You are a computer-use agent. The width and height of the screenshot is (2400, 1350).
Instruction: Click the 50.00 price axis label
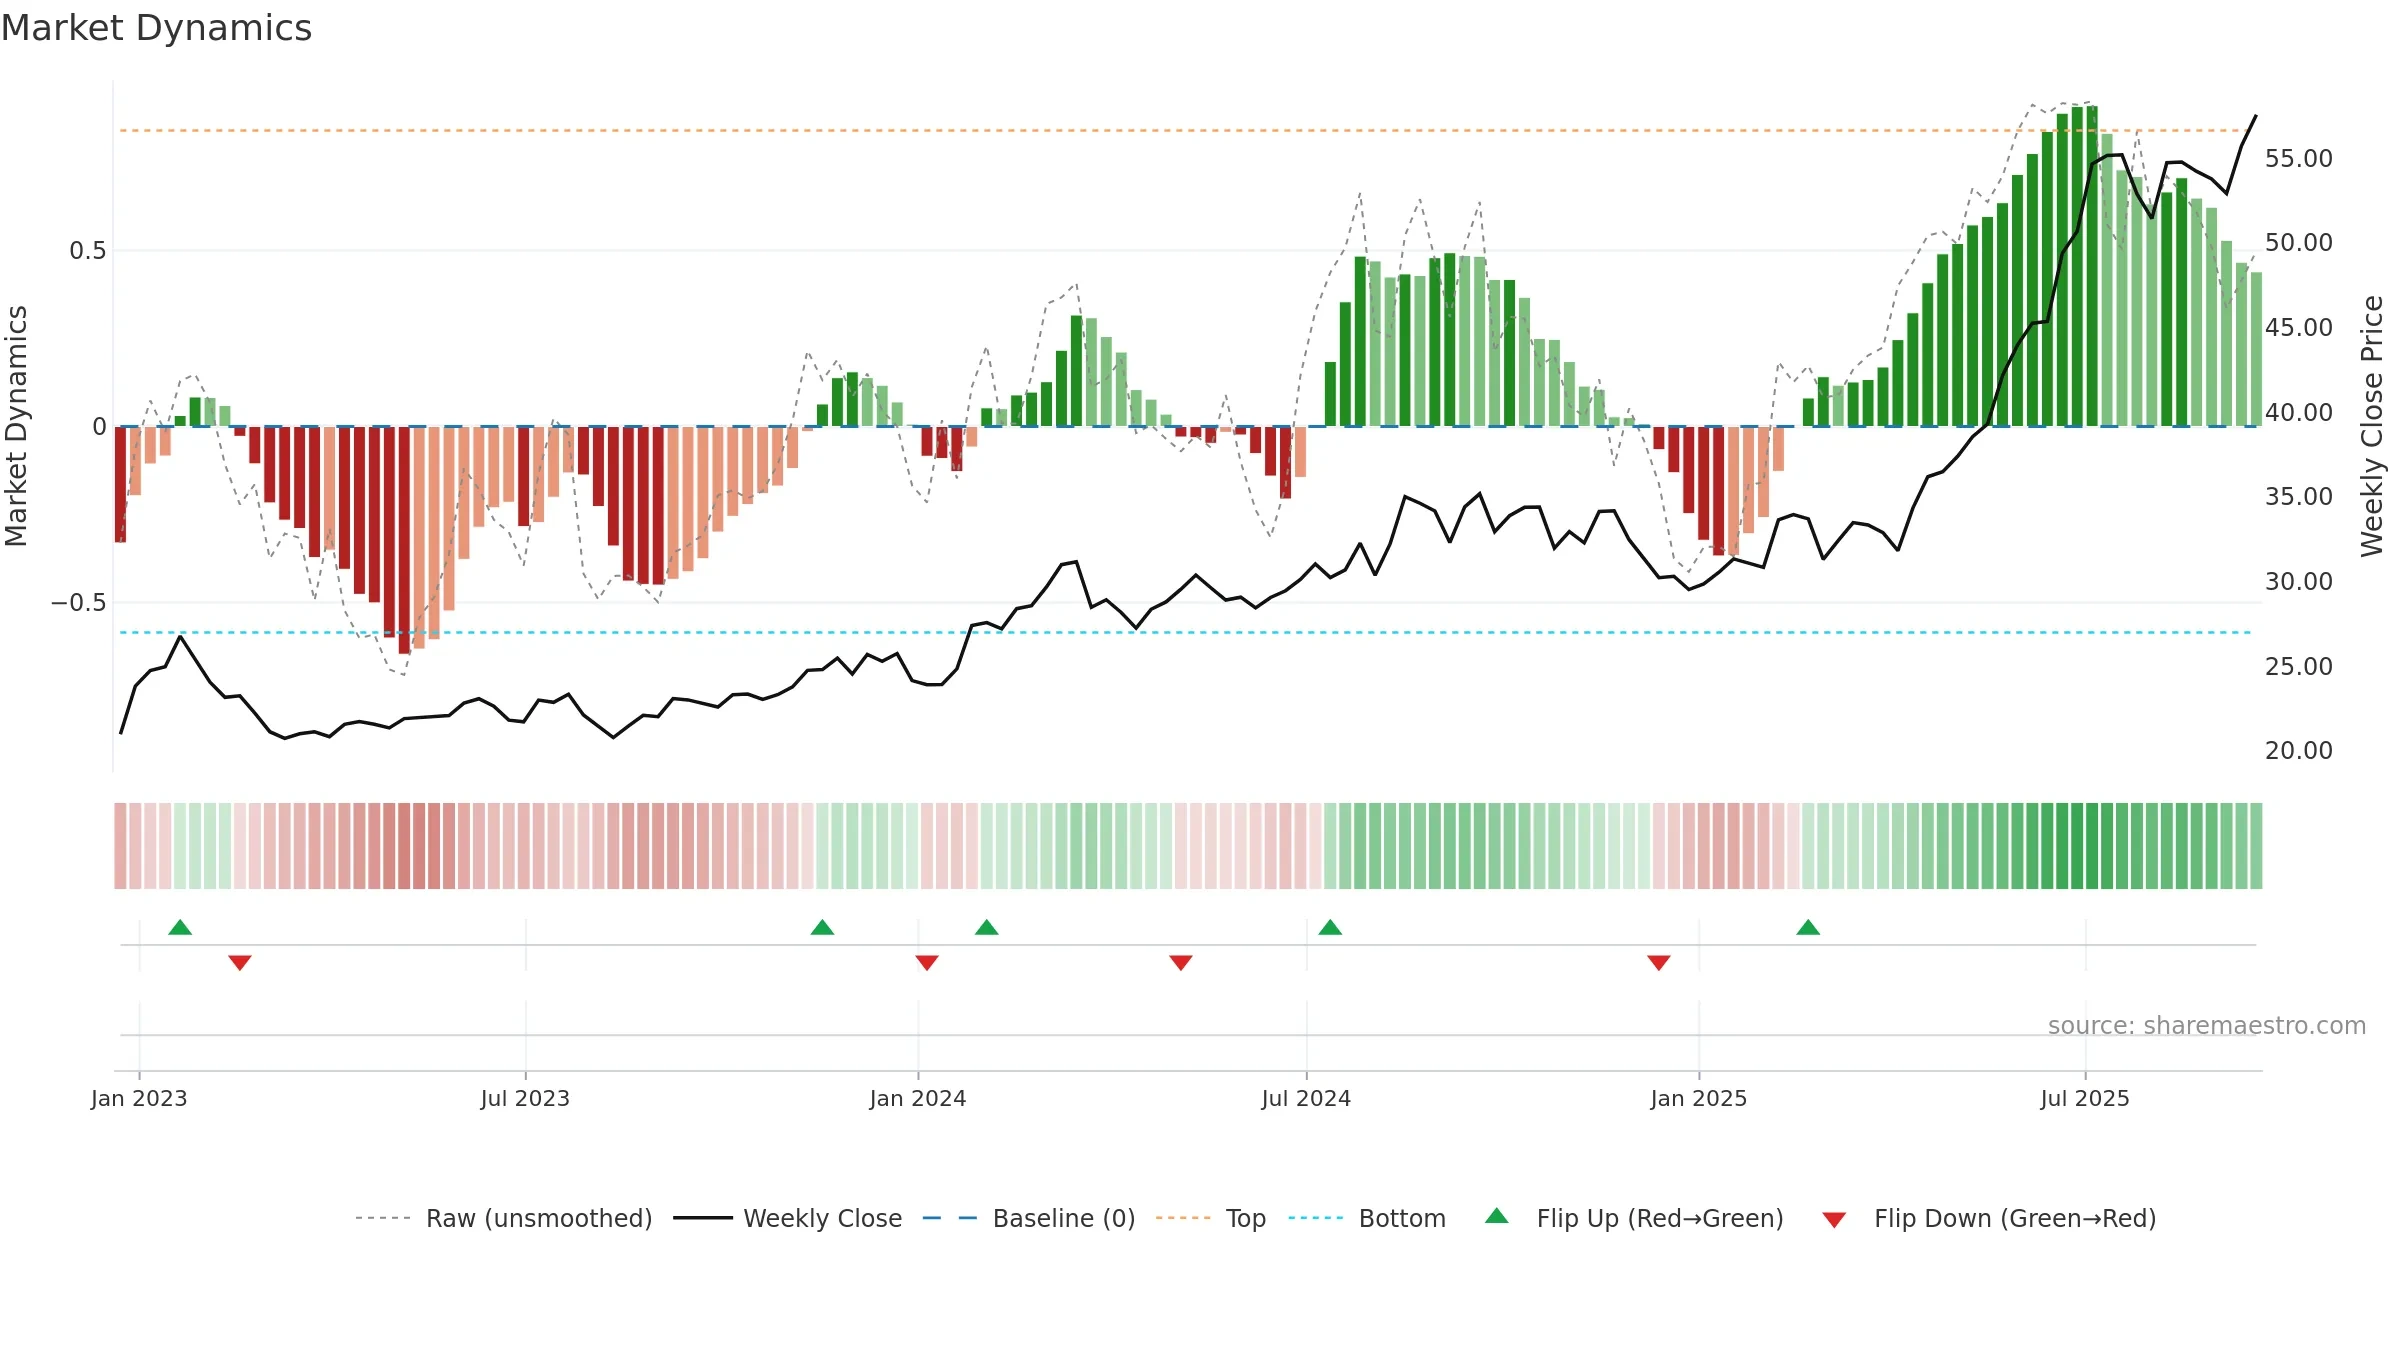(x=2299, y=242)
